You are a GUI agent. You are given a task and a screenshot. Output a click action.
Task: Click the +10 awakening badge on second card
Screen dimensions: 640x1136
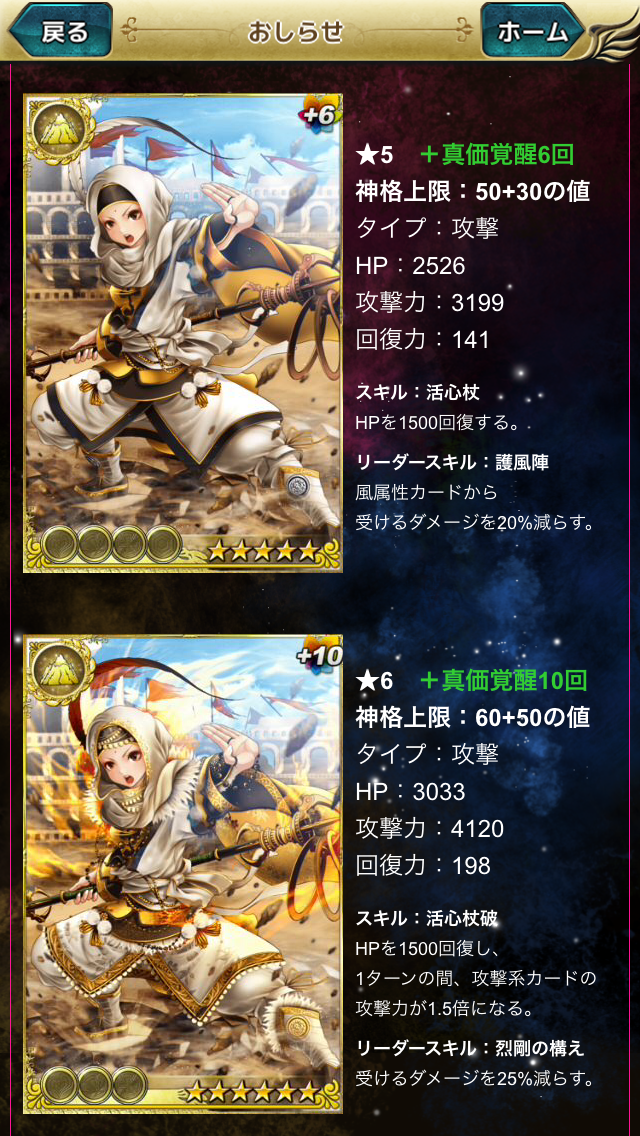(318, 656)
